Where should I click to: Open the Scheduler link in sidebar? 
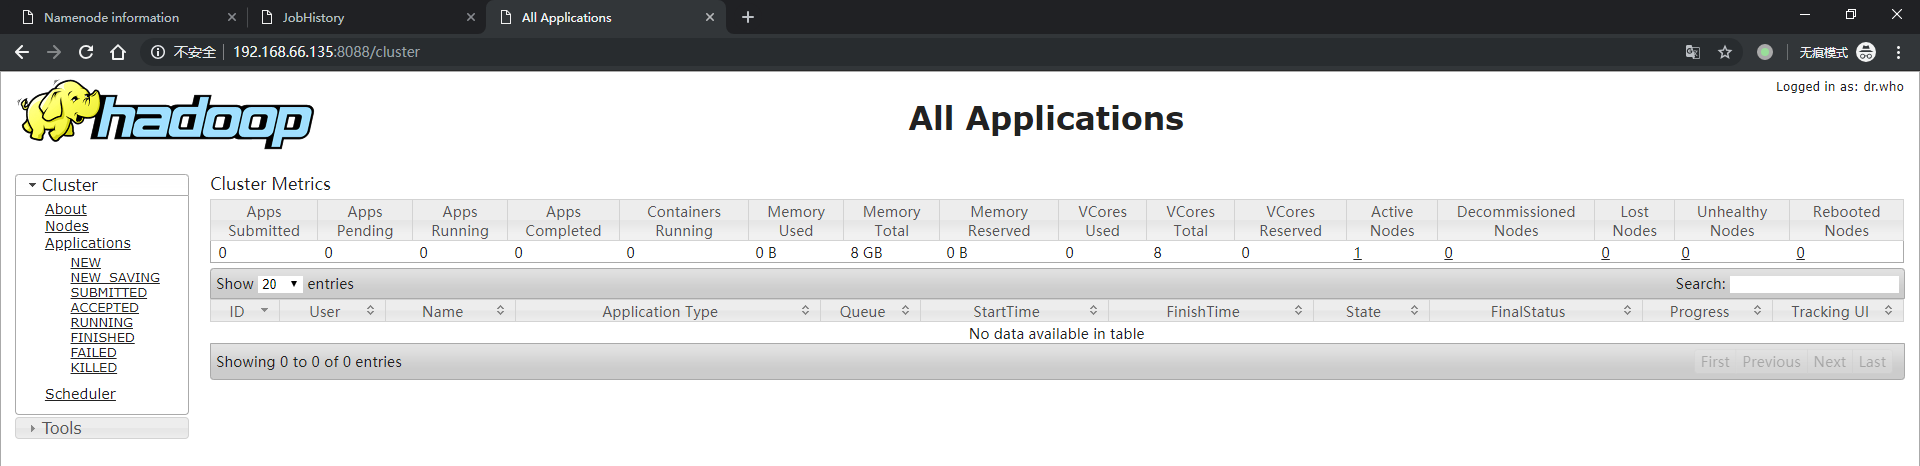tap(80, 394)
